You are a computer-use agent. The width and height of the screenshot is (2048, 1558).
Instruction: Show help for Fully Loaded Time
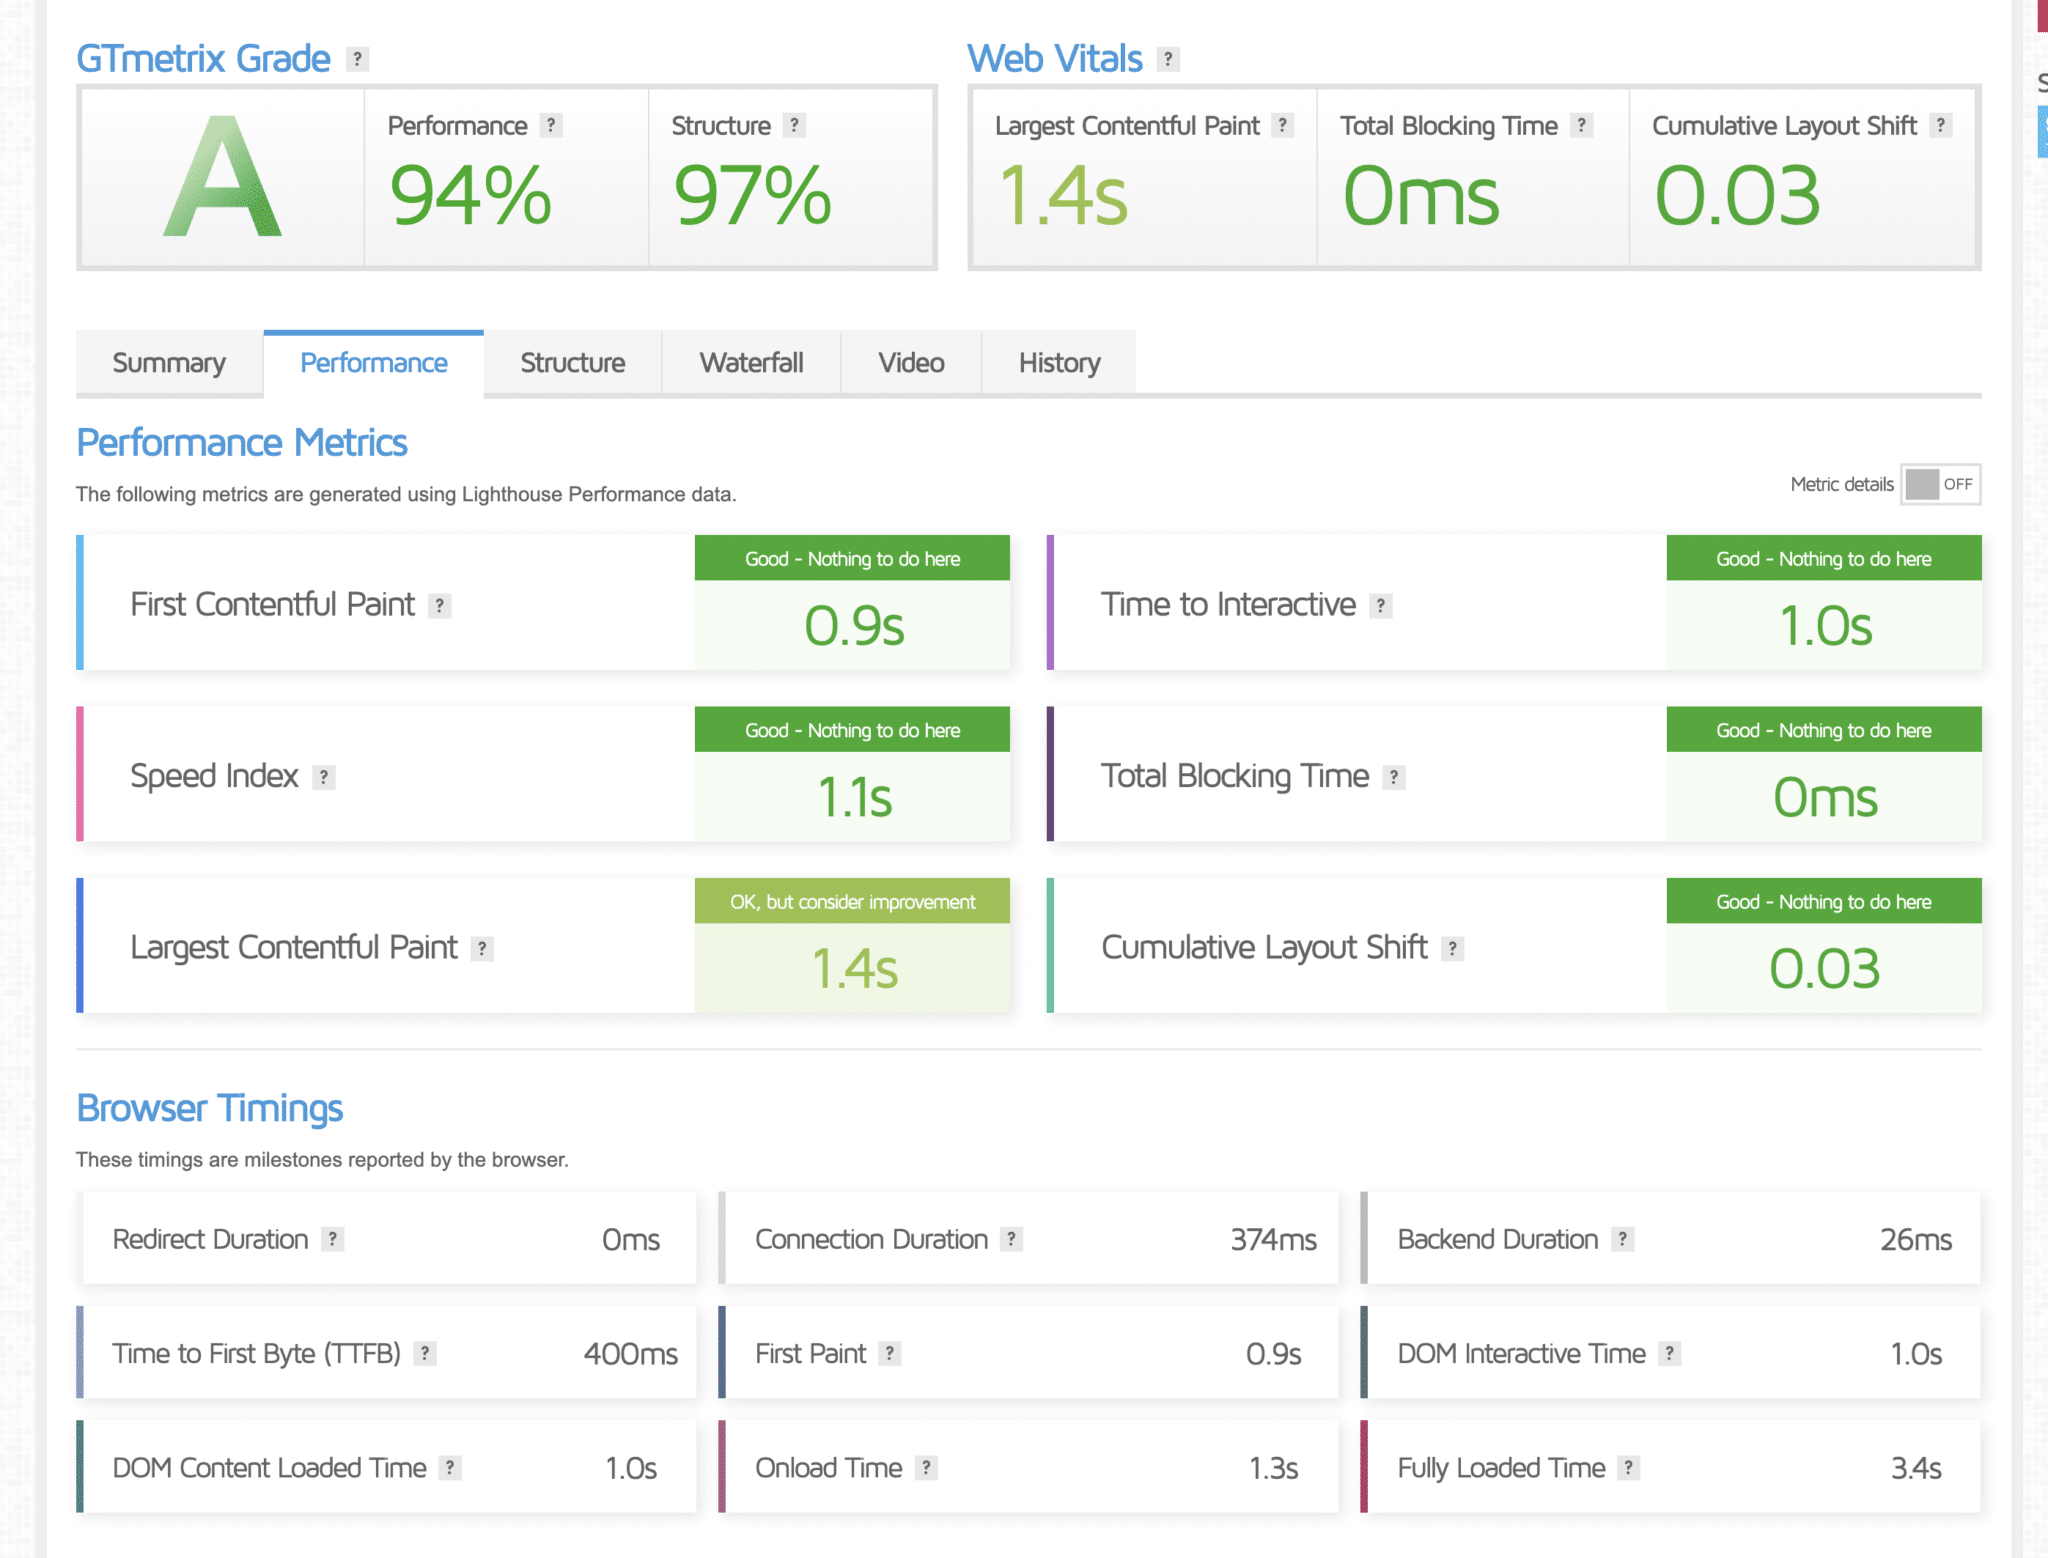[x=1628, y=1467]
